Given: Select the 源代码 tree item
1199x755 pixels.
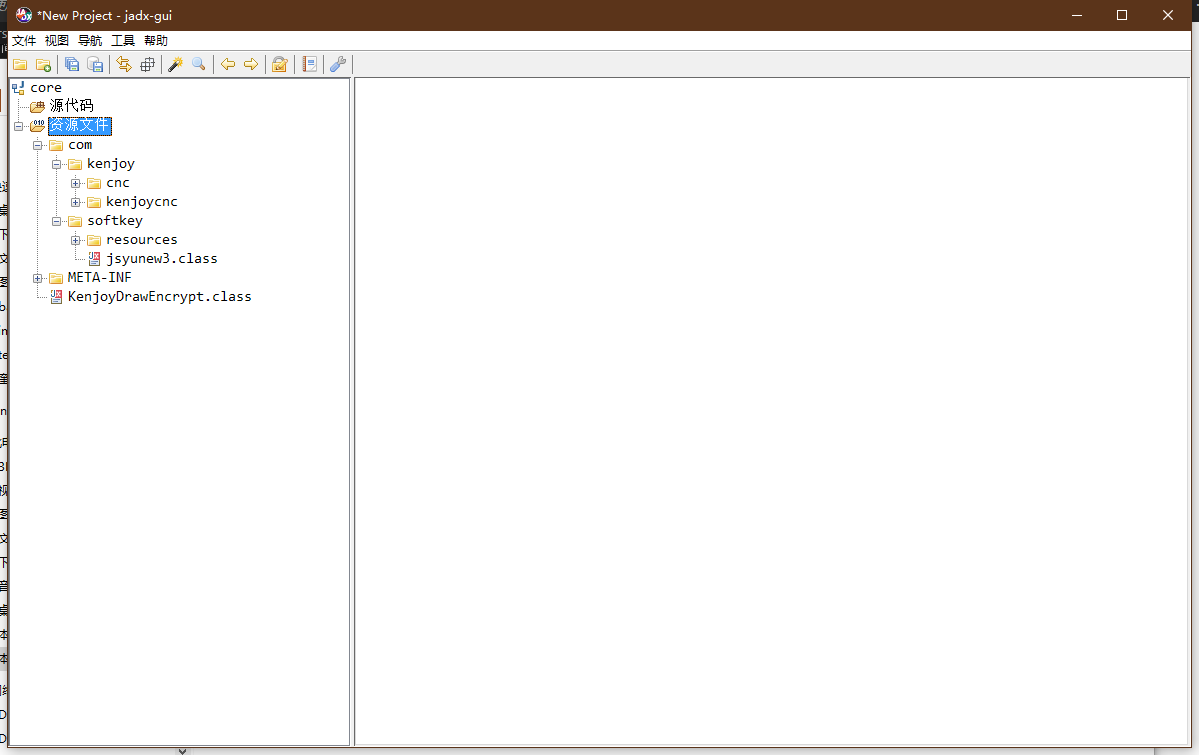Looking at the screenshot, I should pos(71,106).
